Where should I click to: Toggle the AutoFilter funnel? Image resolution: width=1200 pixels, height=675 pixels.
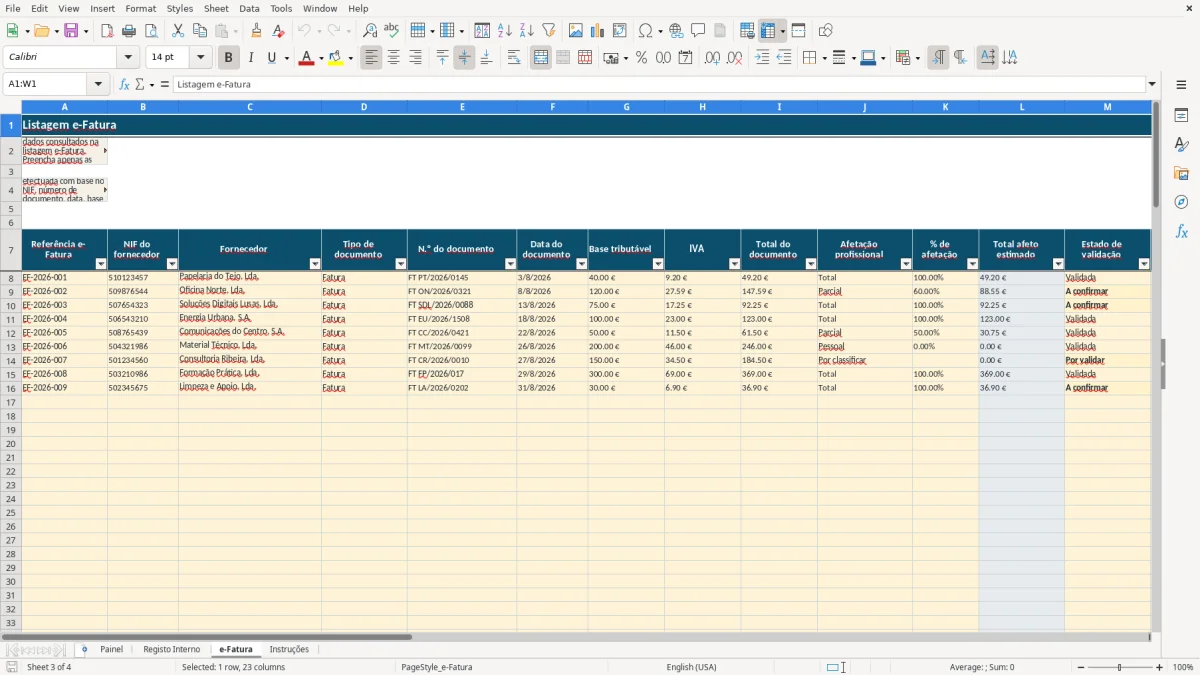coord(549,31)
